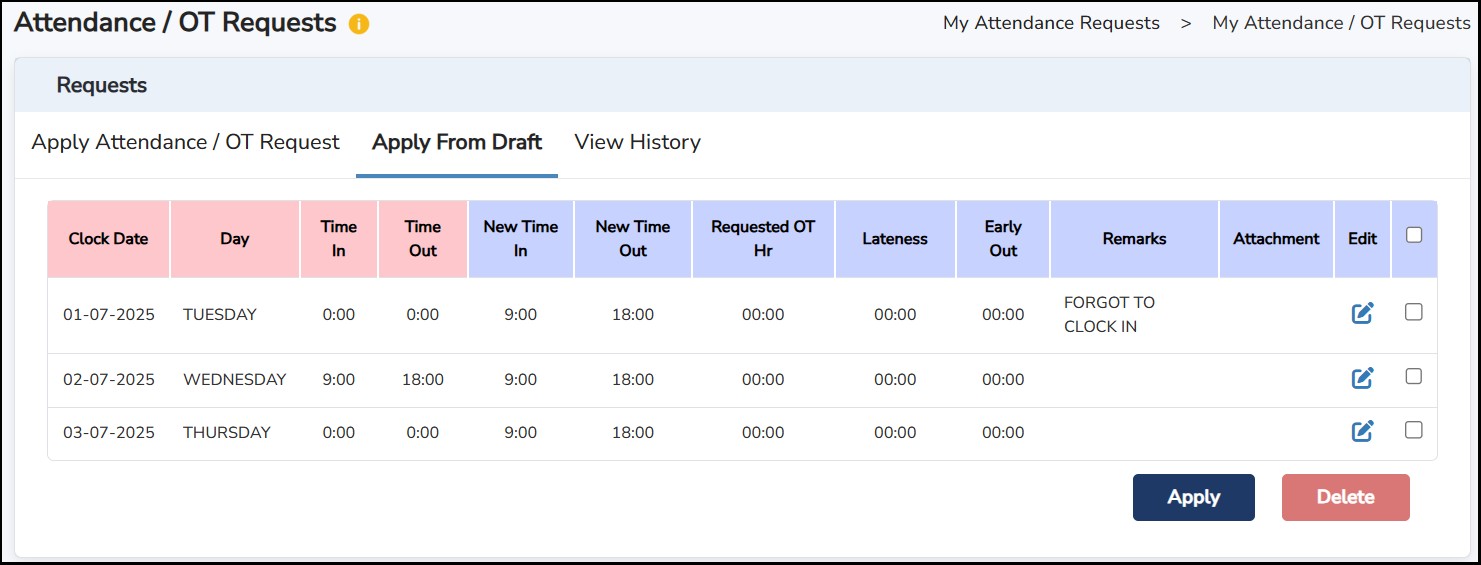The height and width of the screenshot is (565, 1481).
Task: Edit the 01-07-2025 Tuesday draft row
Action: [x=1362, y=313]
